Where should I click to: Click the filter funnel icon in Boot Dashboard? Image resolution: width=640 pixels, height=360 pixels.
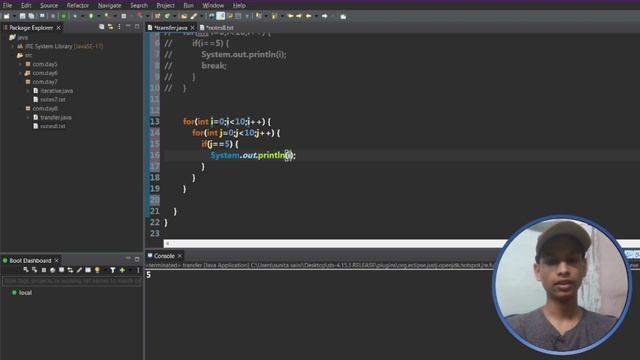tap(113, 270)
